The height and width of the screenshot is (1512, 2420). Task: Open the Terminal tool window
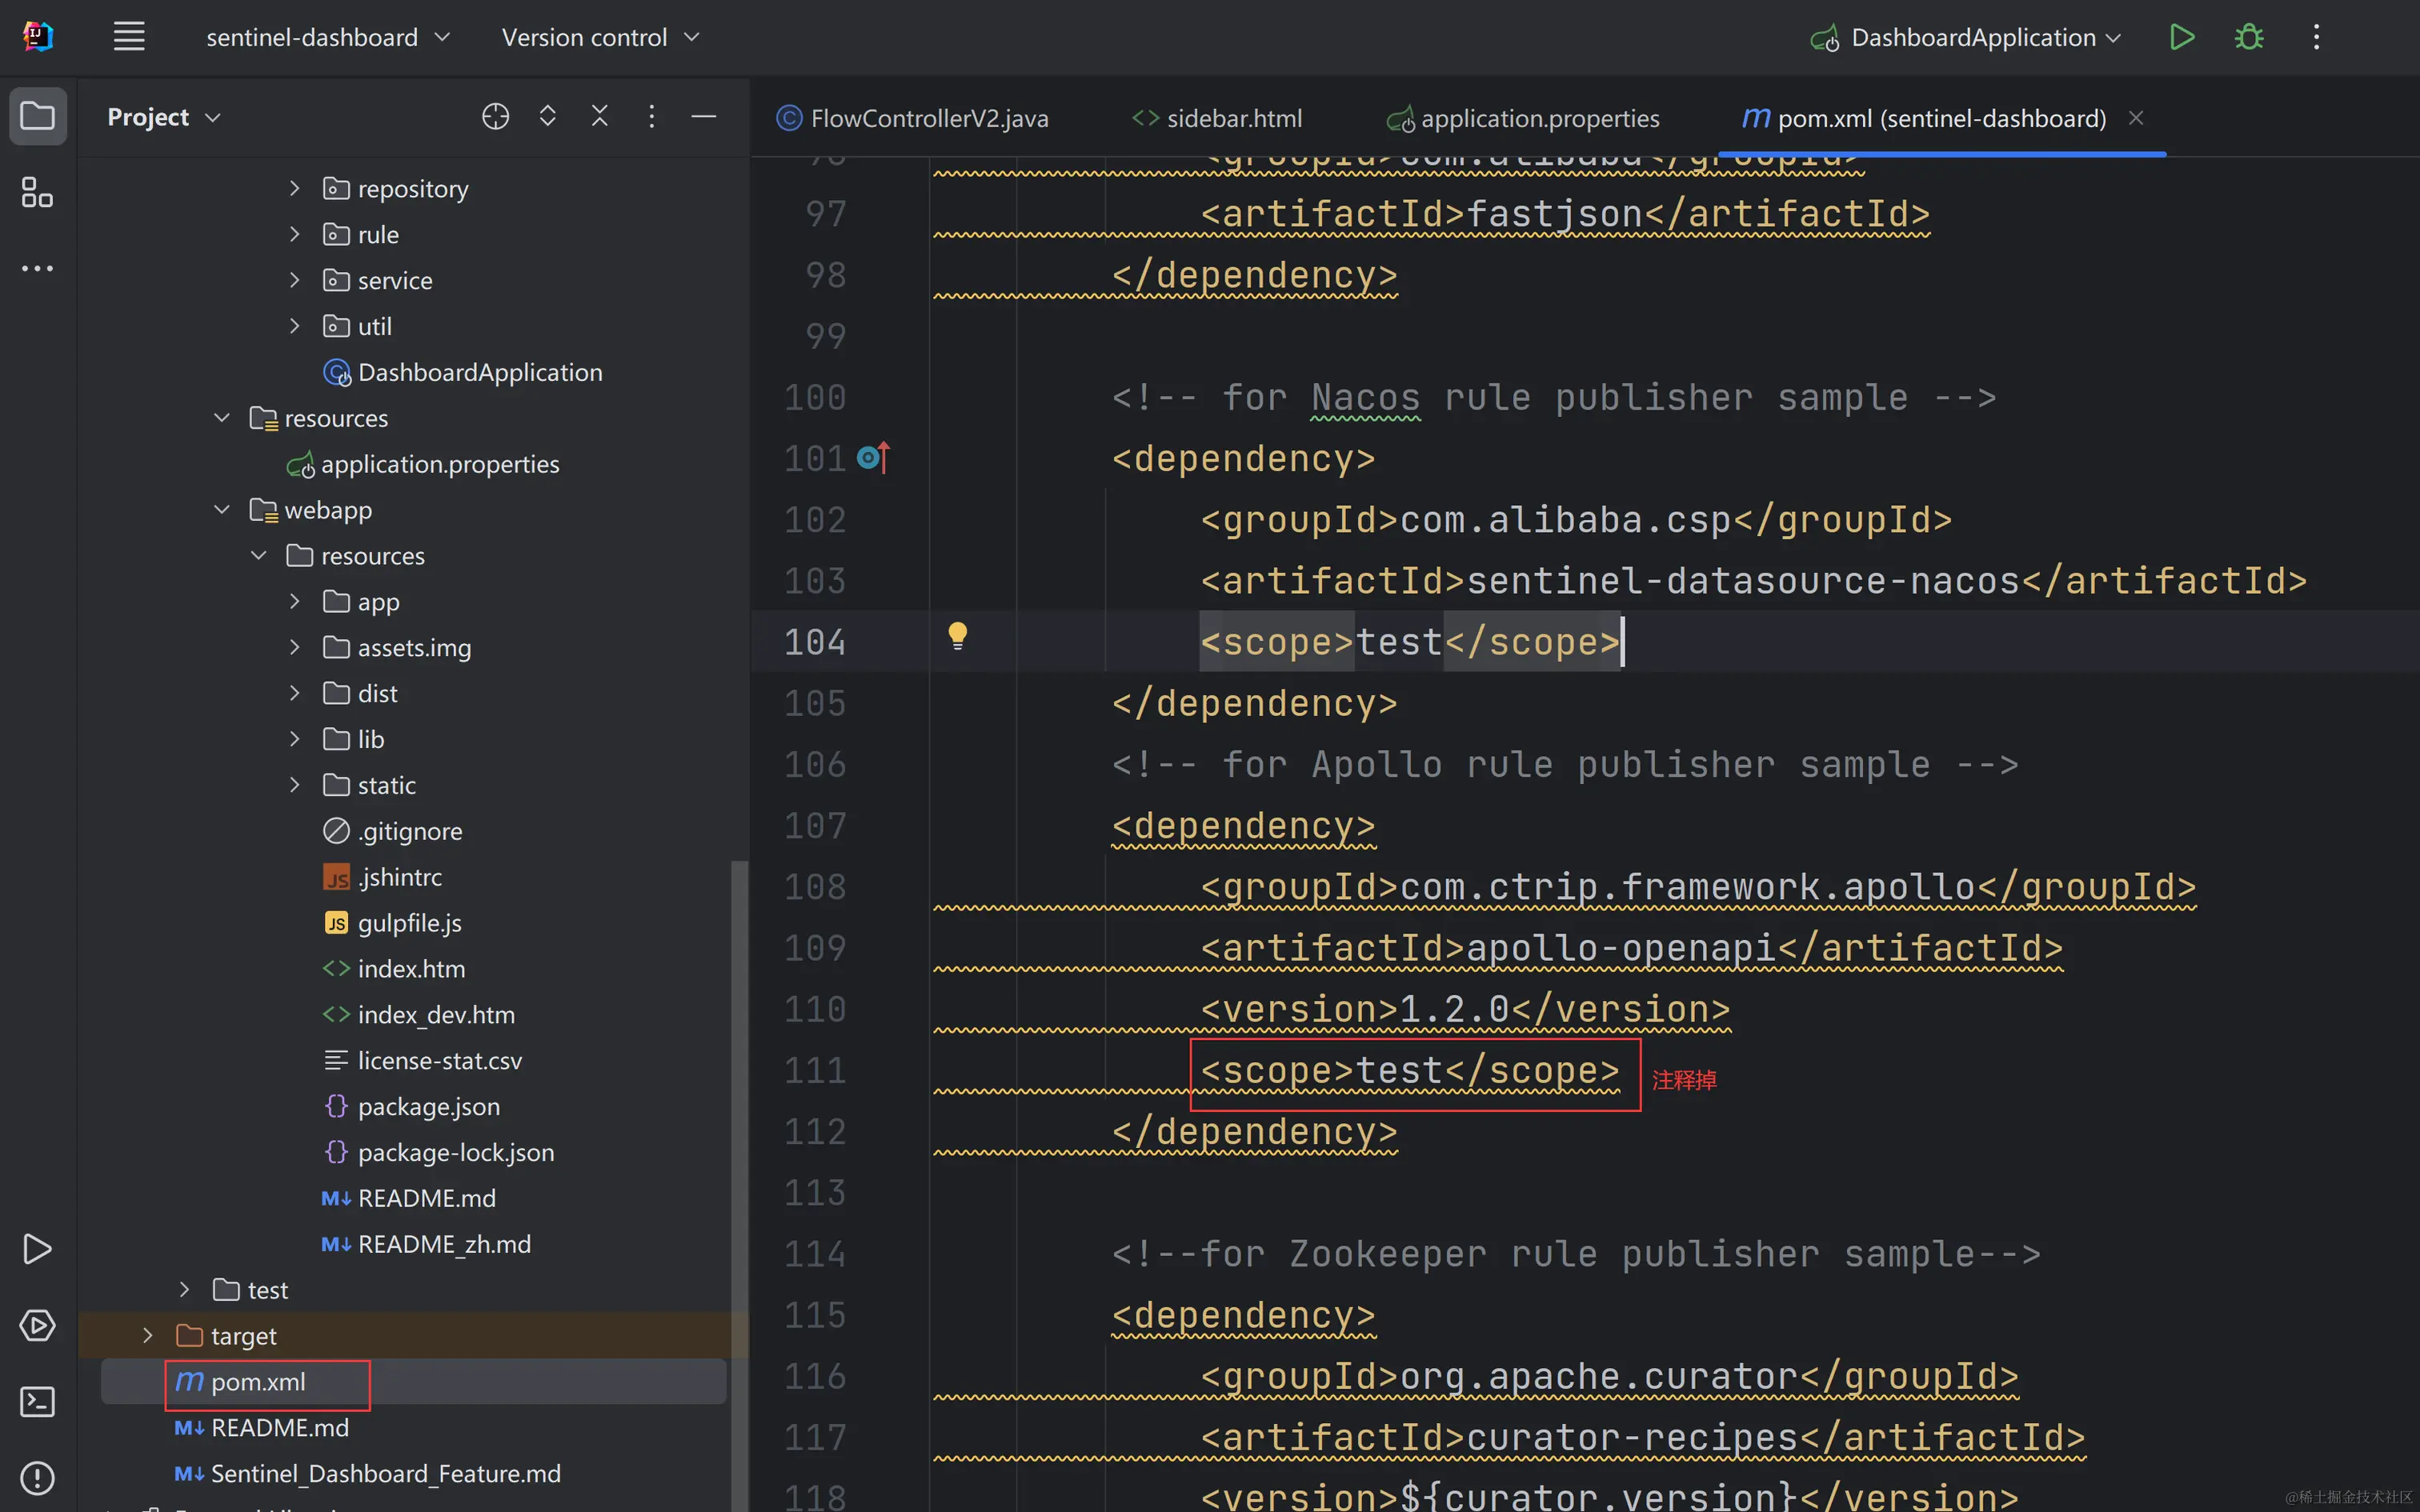pos(37,1401)
